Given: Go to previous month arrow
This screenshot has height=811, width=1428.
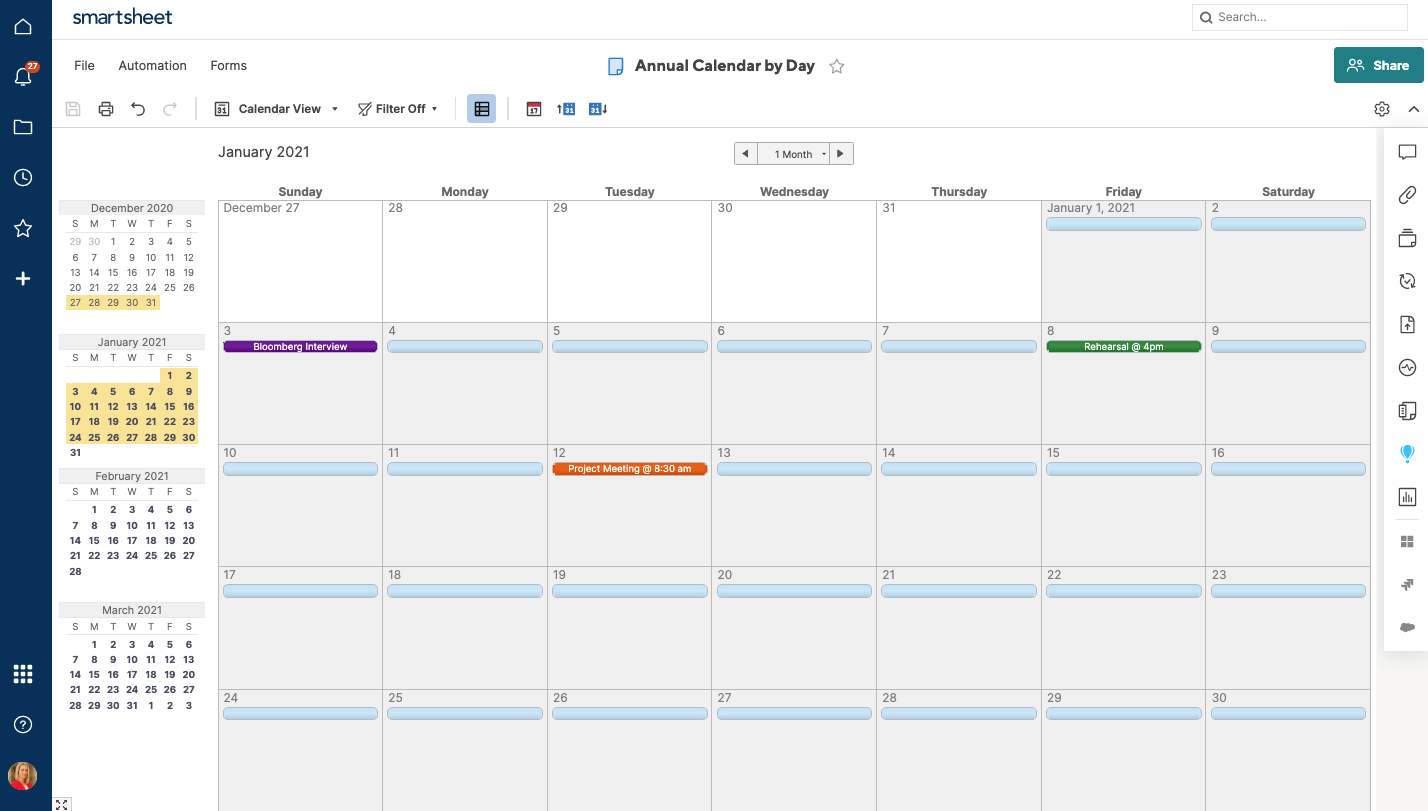Looking at the screenshot, I should (x=746, y=154).
